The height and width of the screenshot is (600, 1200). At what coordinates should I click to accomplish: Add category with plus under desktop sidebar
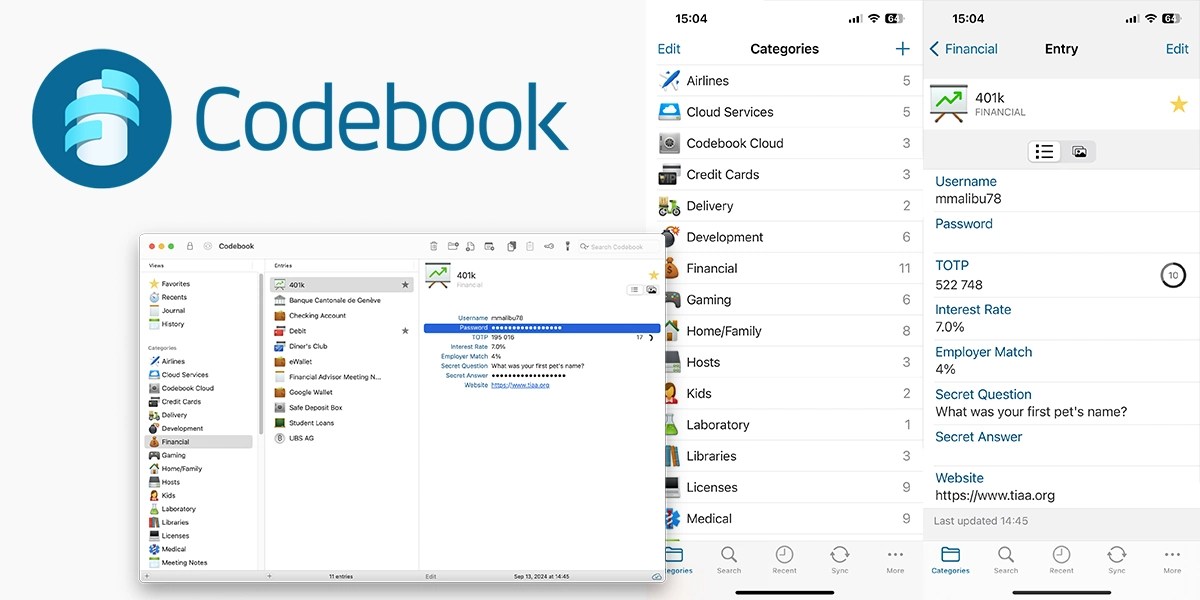[x=146, y=577]
